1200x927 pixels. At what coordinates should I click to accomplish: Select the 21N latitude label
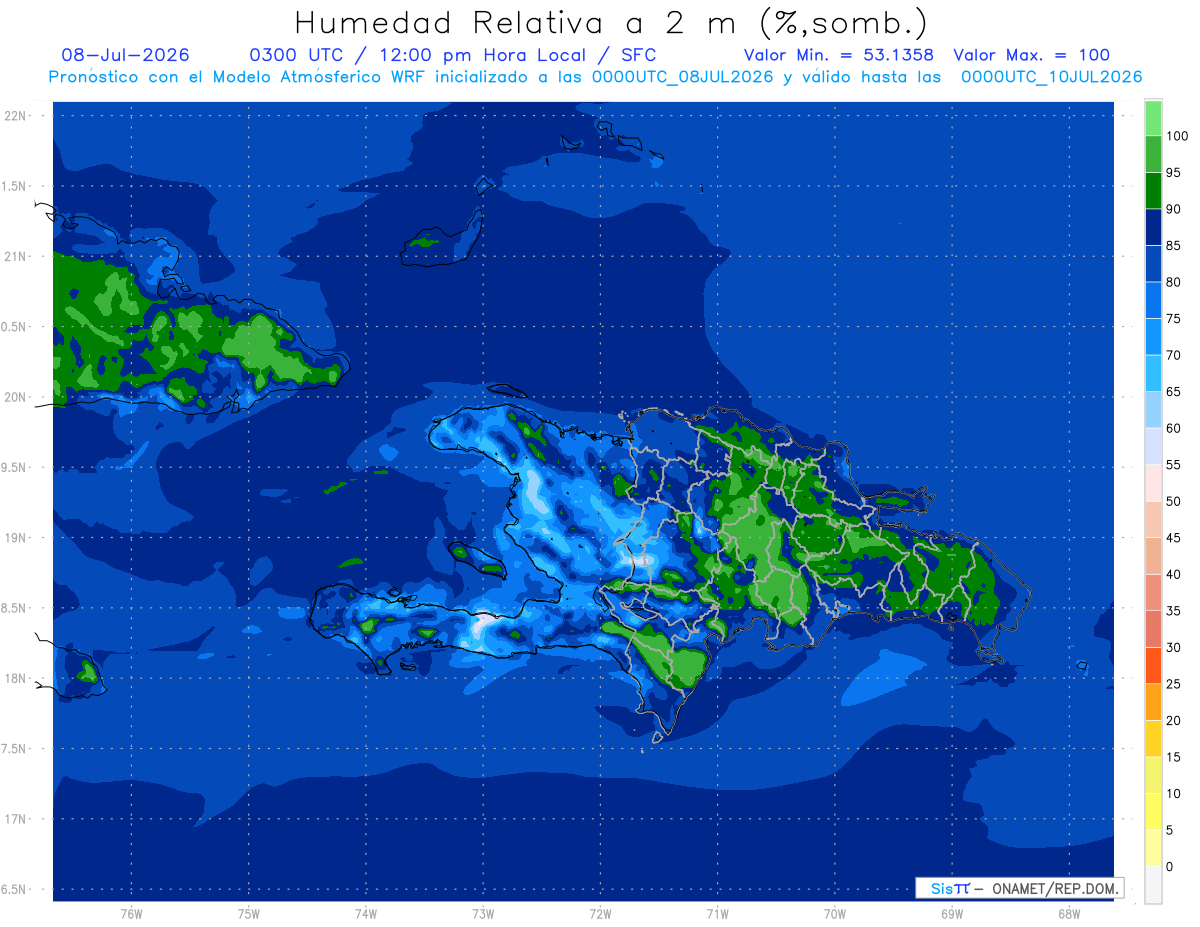click(15, 256)
